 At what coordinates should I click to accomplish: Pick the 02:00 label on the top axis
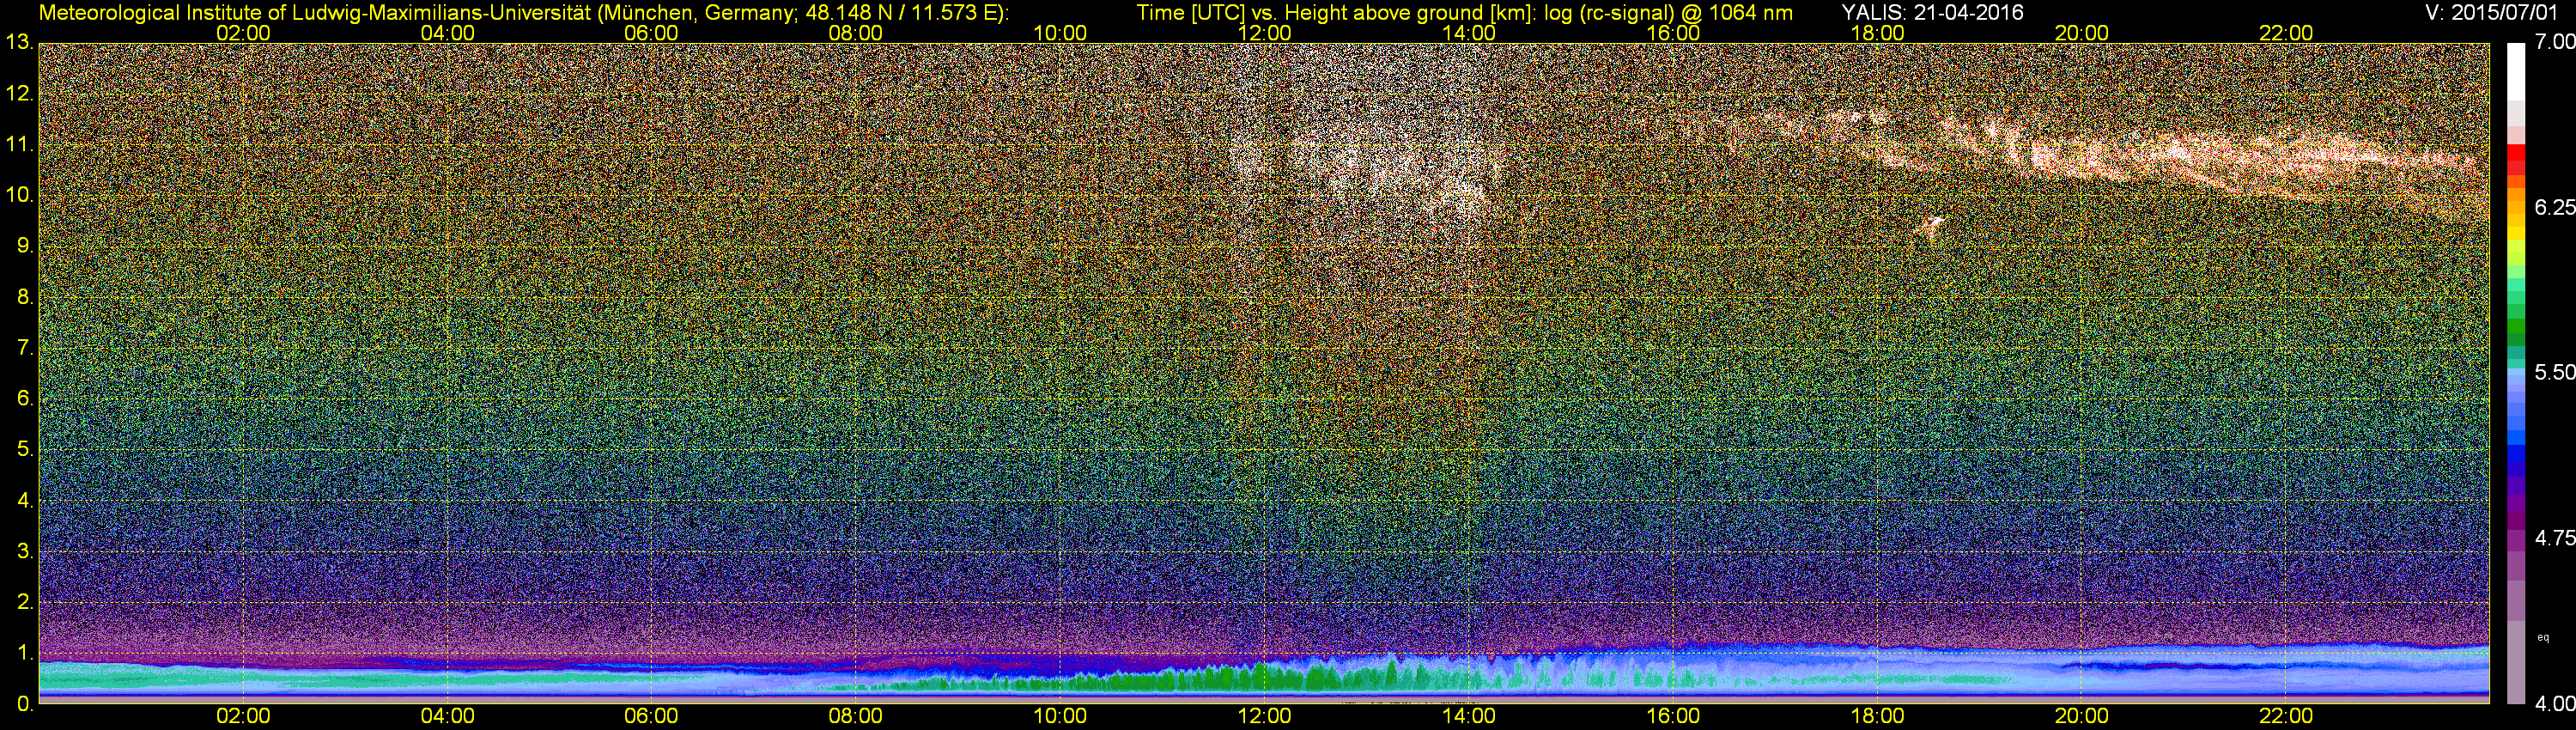(243, 33)
